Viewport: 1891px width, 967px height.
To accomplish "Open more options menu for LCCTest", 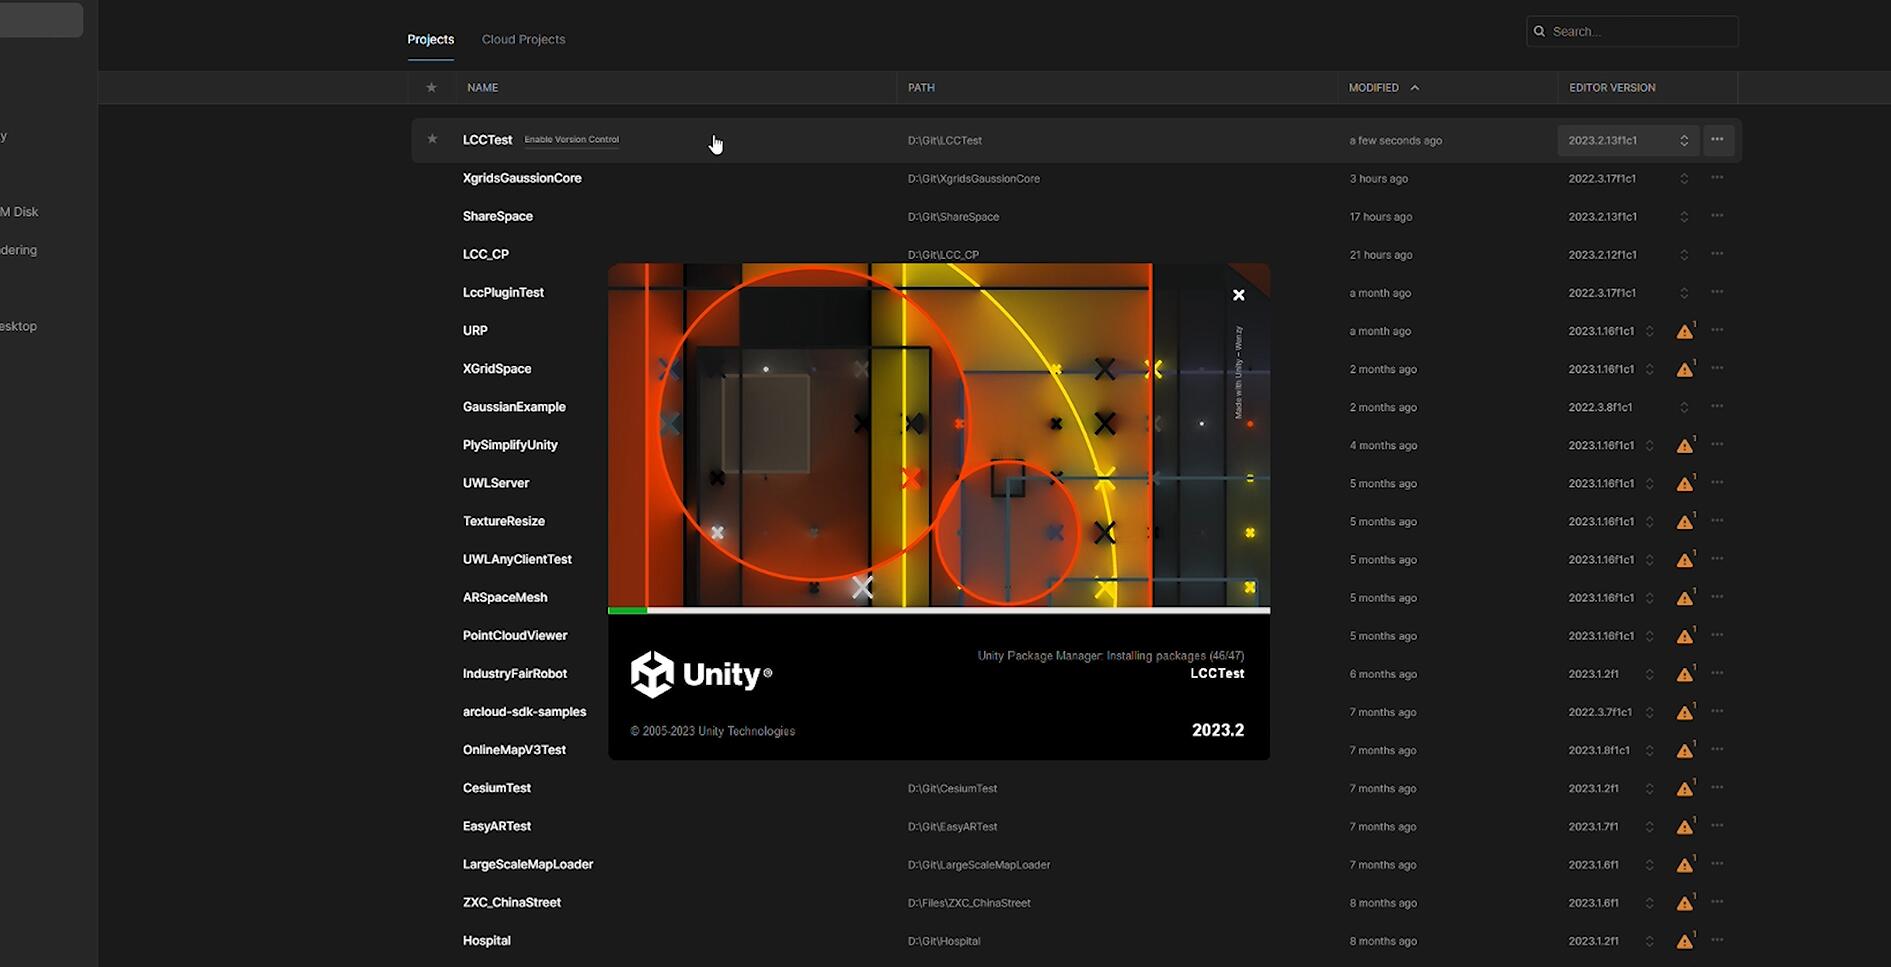I will tap(1717, 139).
